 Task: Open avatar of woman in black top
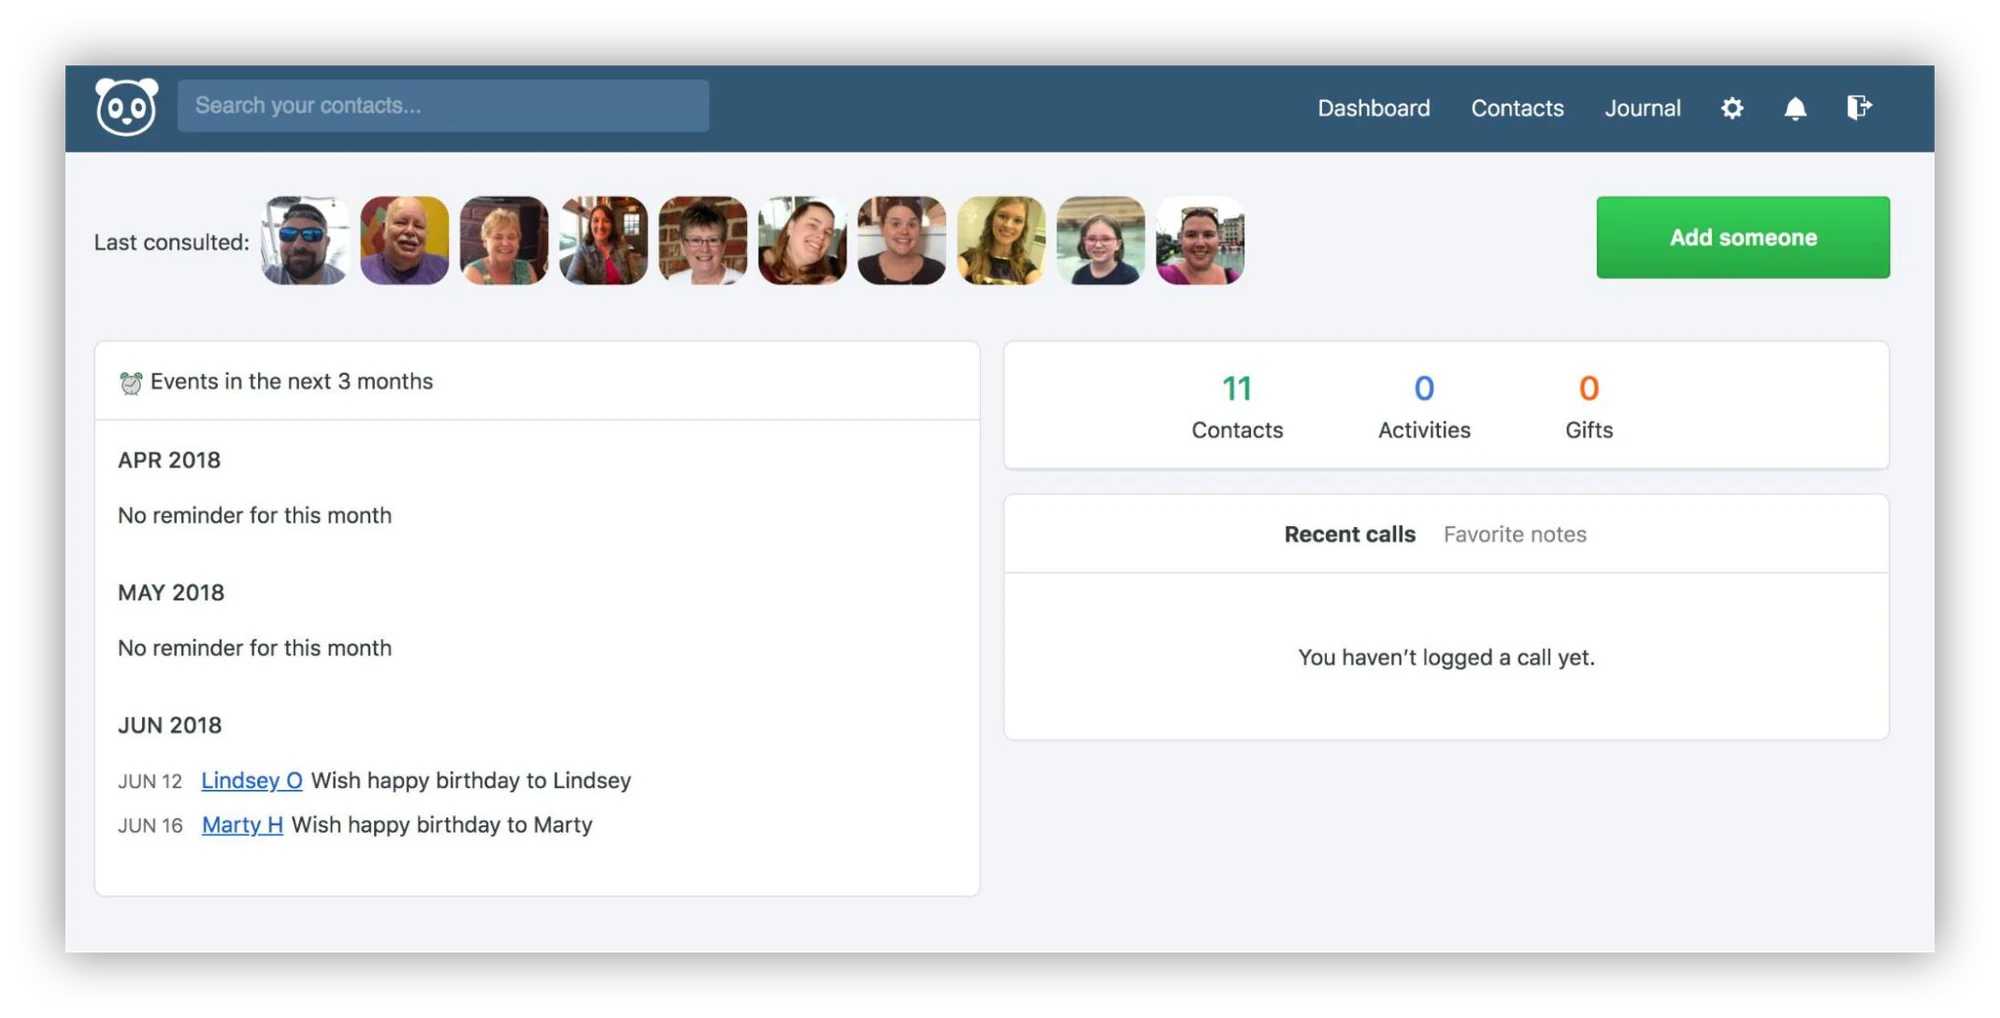(x=902, y=240)
